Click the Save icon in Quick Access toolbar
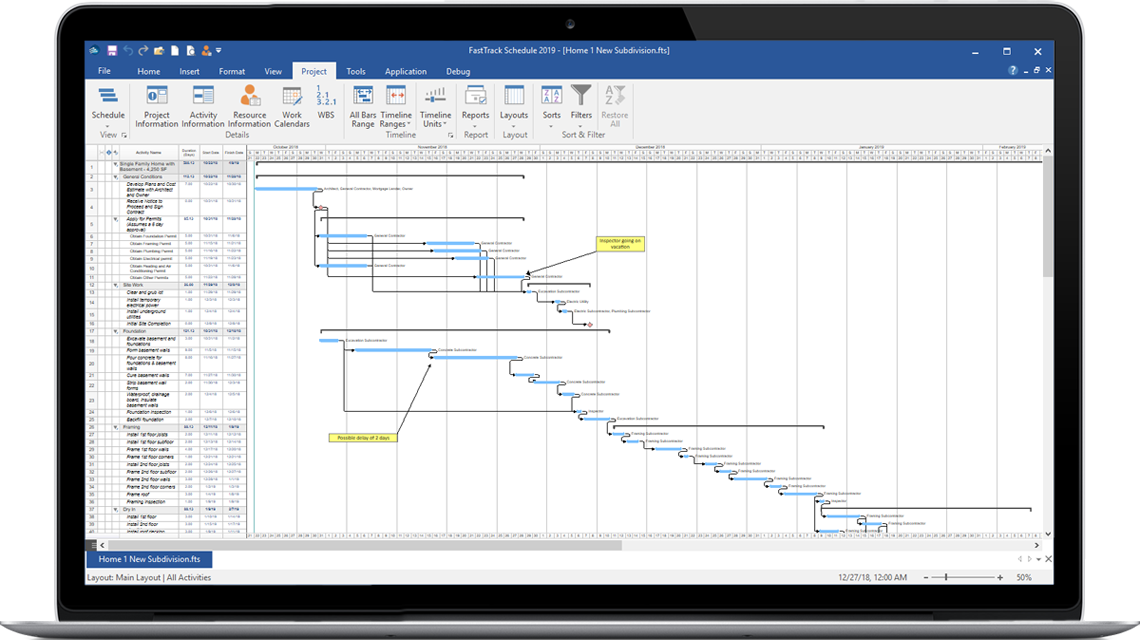The height and width of the screenshot is (640, 1140). 112,51
